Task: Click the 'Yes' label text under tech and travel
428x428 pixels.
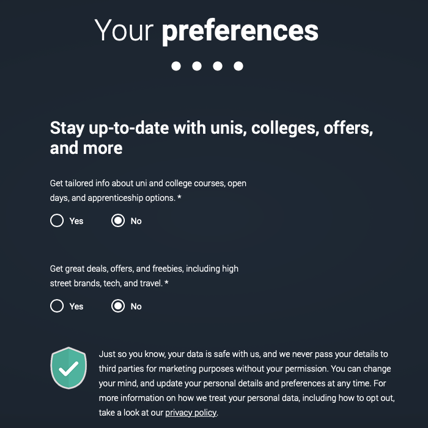Action: pos(76,306)
